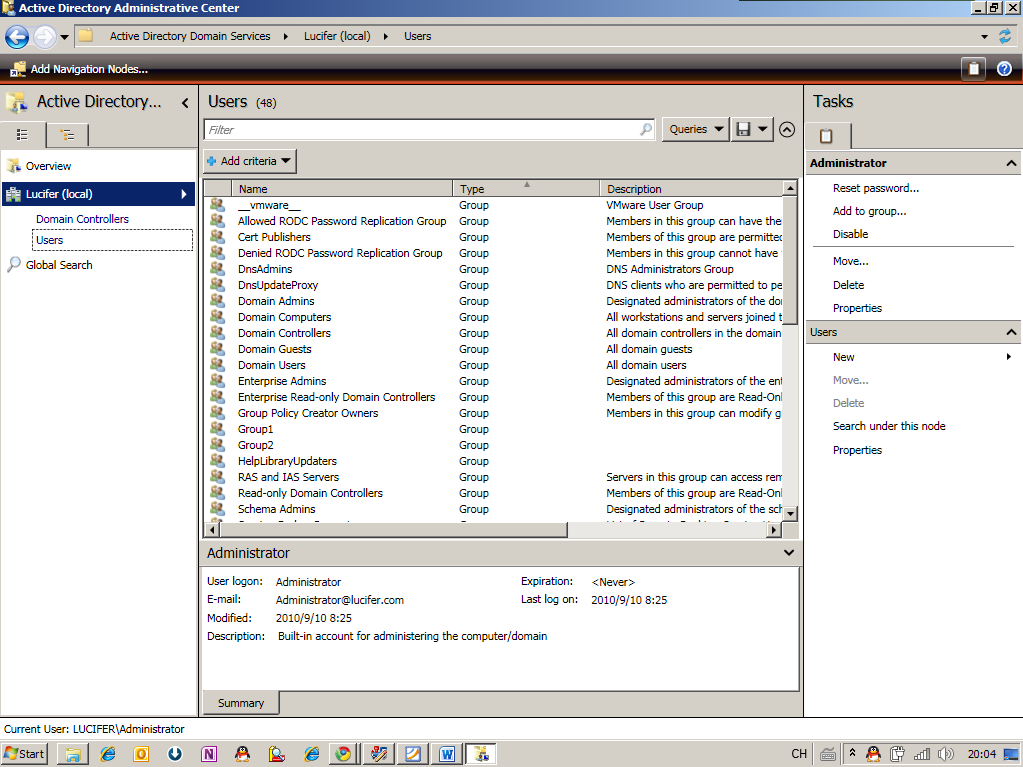Open Add Navigation Nodes
The height and width of the screenshot is (767, 1023).
coord(80,69)
